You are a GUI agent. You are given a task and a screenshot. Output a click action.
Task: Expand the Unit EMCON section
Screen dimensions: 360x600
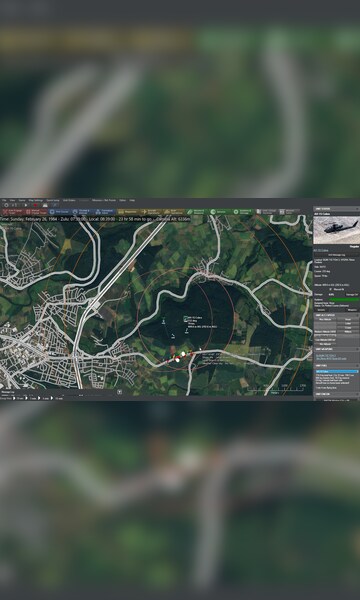coord(357,394)
